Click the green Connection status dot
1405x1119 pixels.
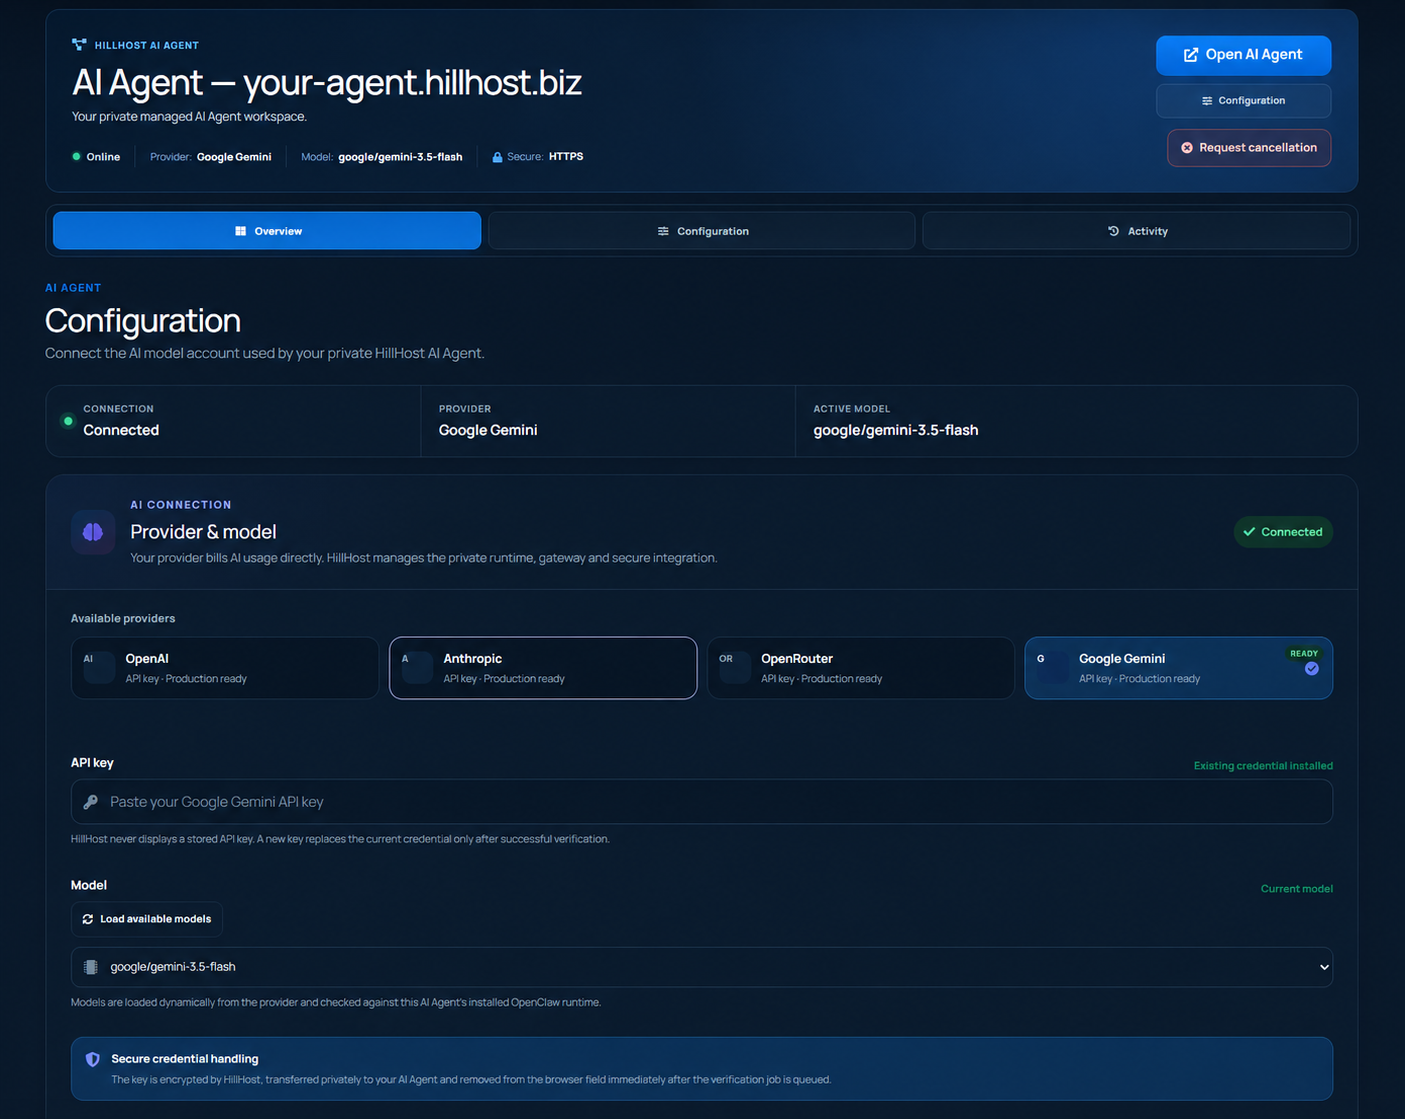[x=68, y=421]
